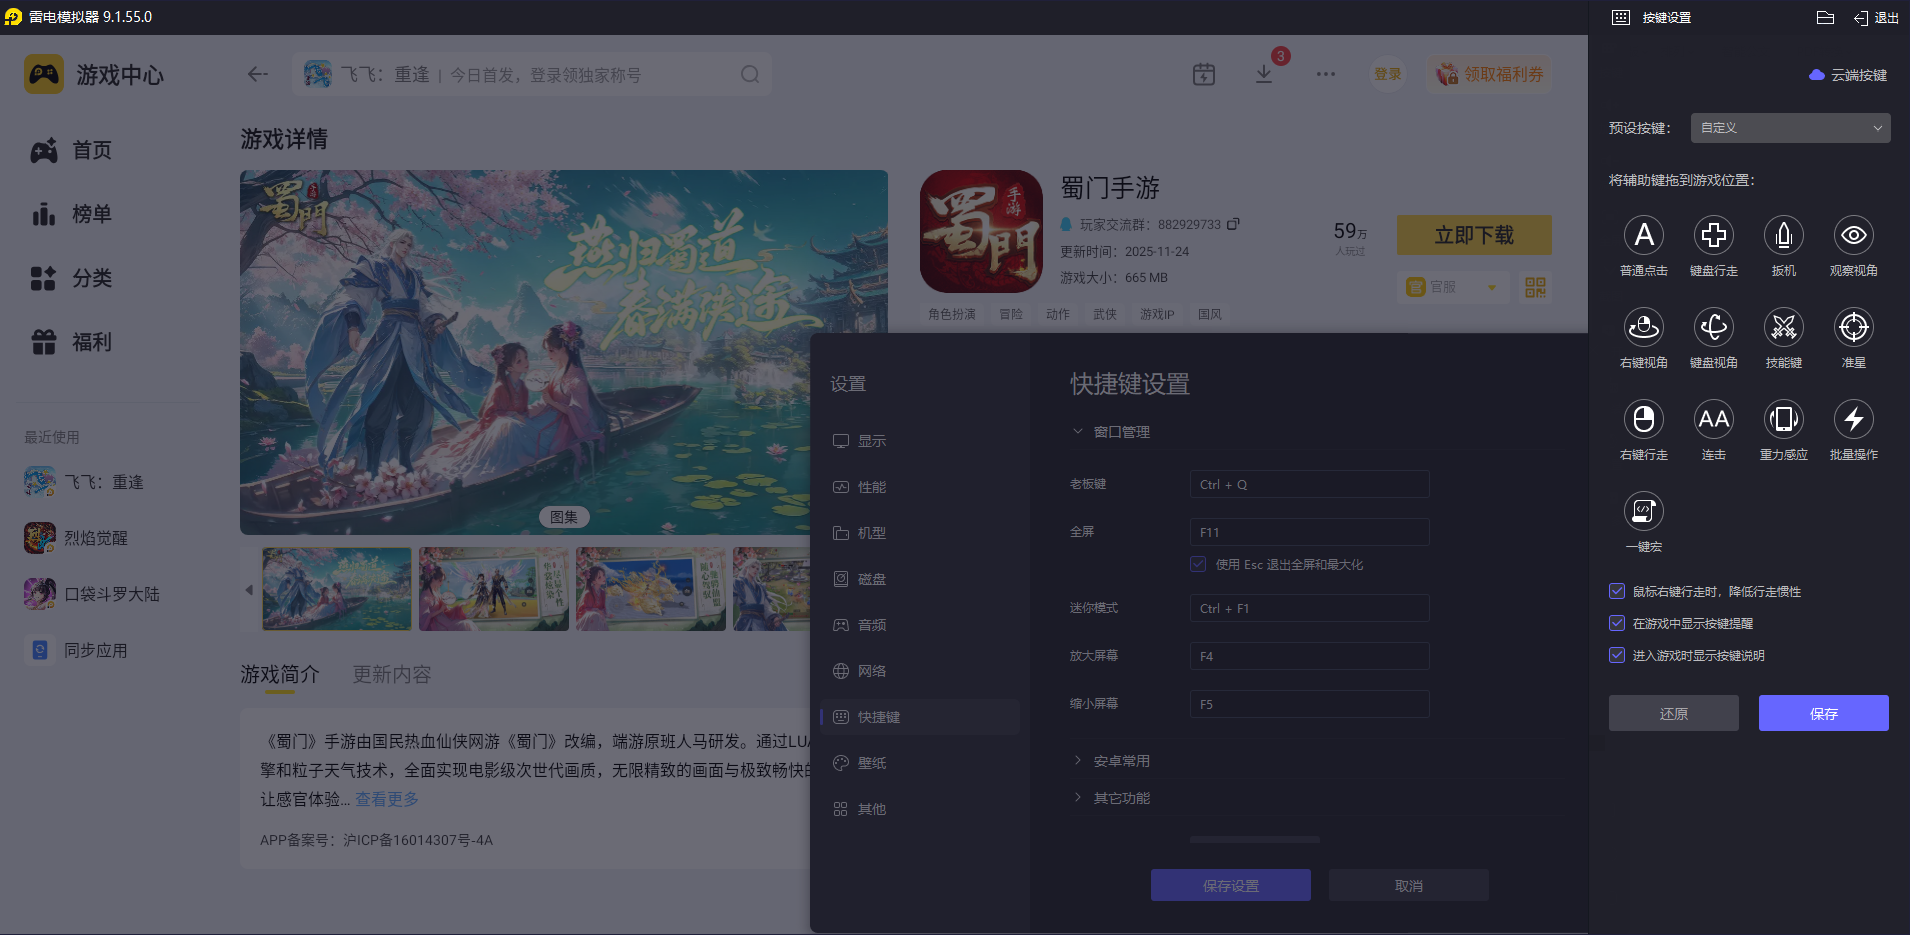Switch to the 更新内容 tab
This screenshot has height=935, width=1910.
391,675
